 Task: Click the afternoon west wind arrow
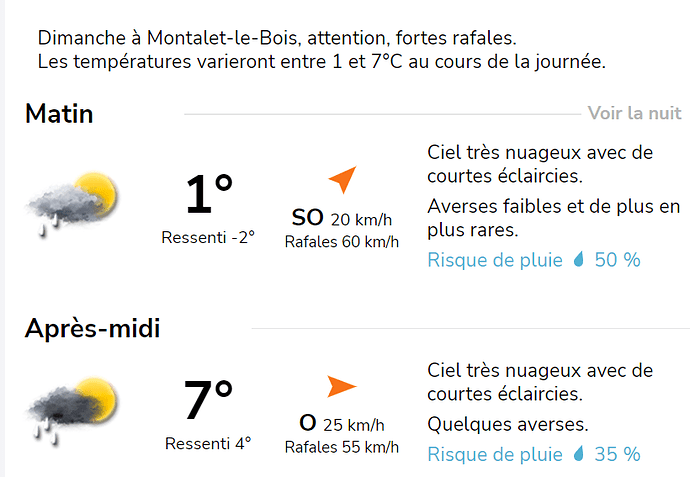pyautogui.click(x=341, y=386)
